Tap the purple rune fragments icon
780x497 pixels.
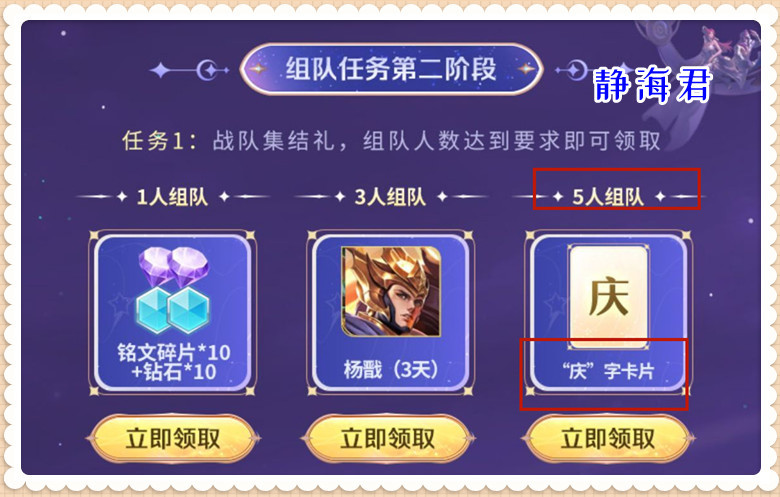[x=174, y=266]
